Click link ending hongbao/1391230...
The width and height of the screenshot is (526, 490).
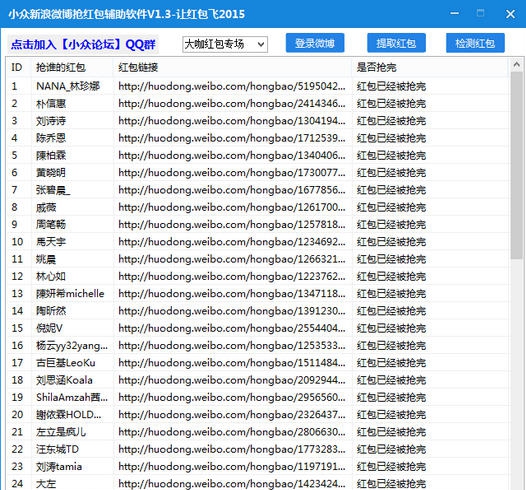tap(232, 311)
